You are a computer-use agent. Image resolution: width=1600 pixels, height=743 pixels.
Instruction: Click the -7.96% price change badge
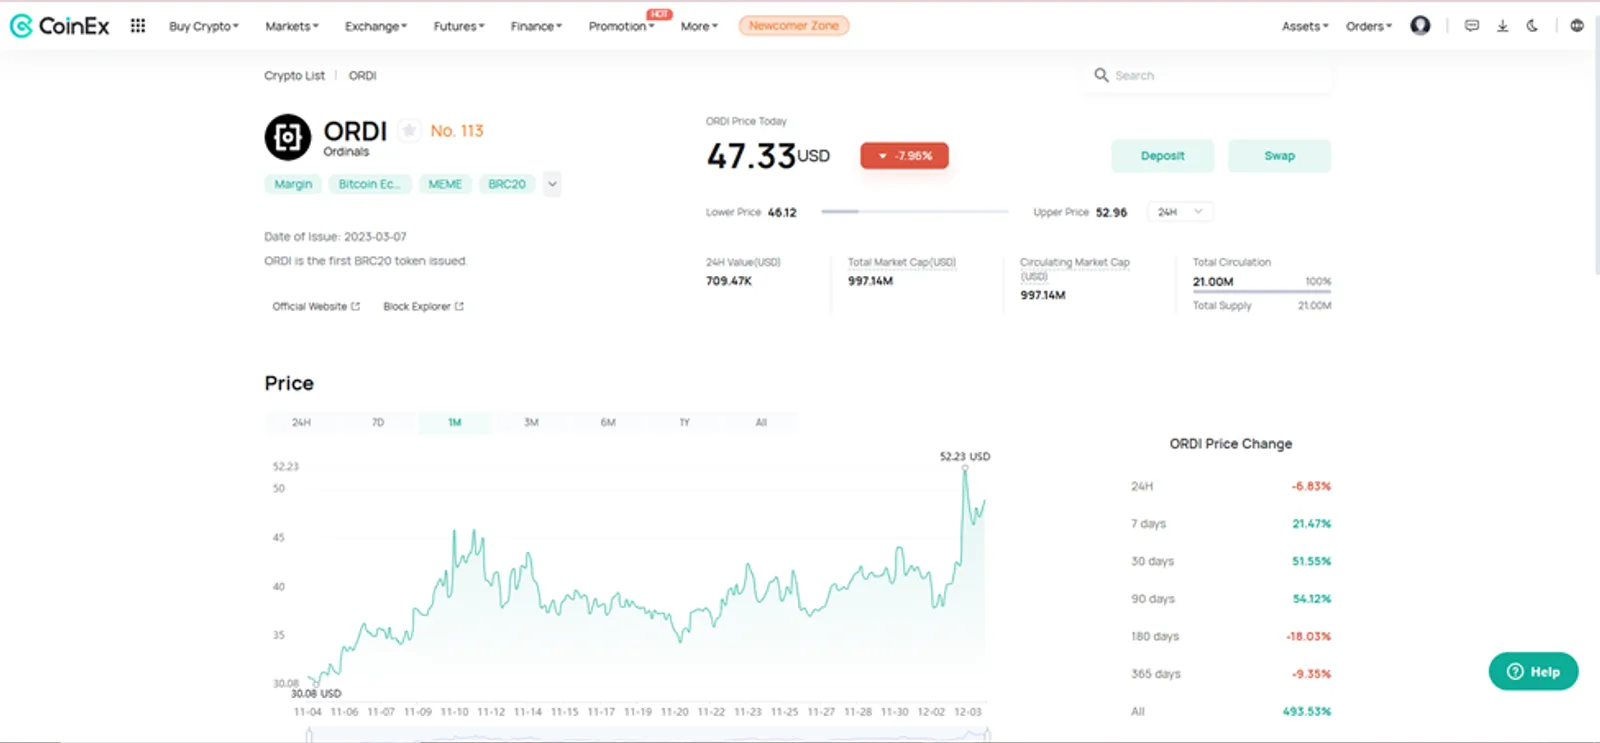pos(904,156)
